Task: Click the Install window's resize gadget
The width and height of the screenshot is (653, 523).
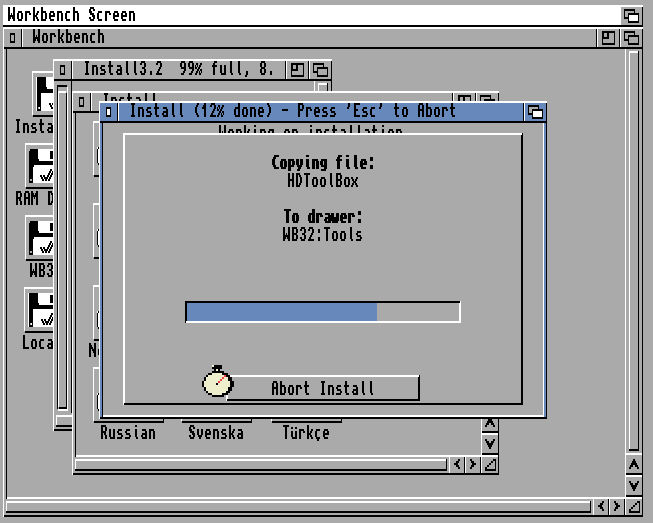Action: pyautogui.click(x=489, y=465)
